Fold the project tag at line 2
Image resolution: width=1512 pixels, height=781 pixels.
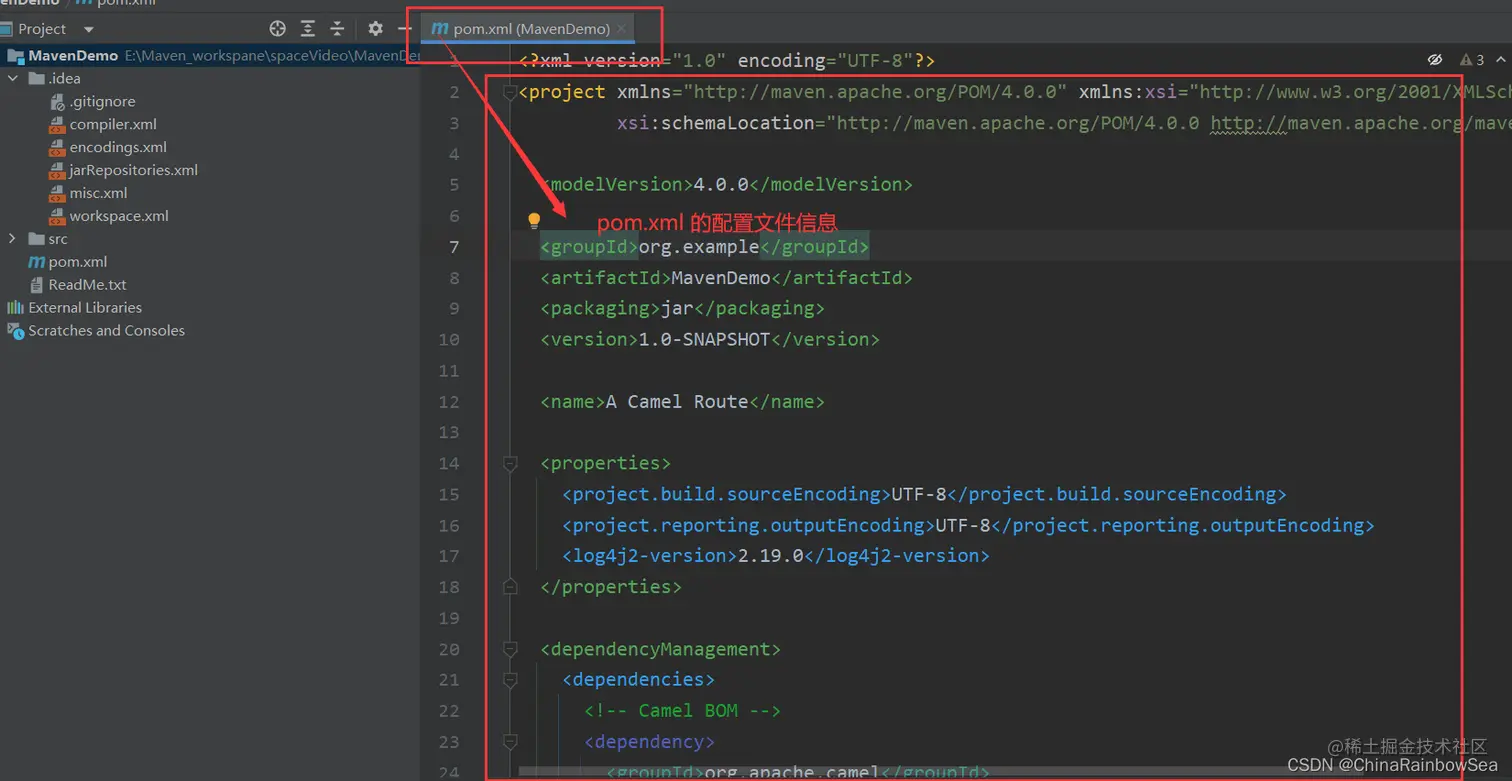click(x=510, y=92)
